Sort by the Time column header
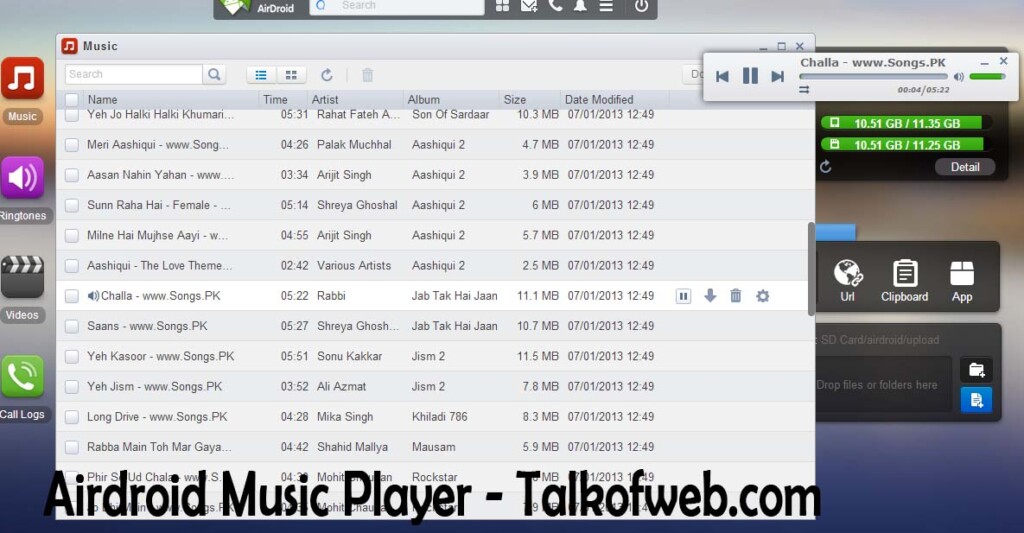The width and height of the screenshot is (1024, 533). click(x=275, y=100)
